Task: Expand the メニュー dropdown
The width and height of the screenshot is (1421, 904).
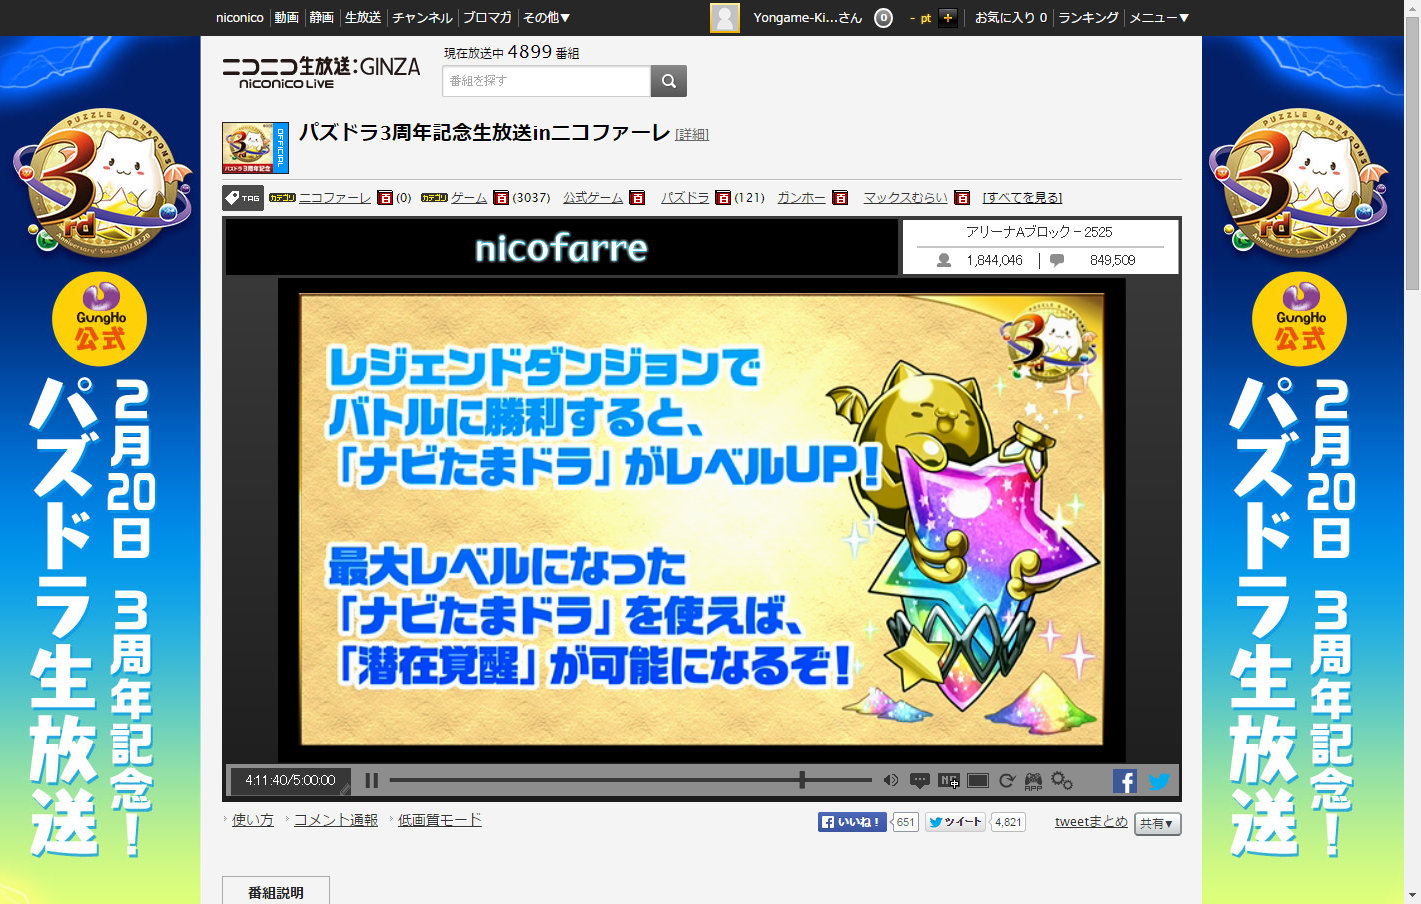Action: (1159, 18)
